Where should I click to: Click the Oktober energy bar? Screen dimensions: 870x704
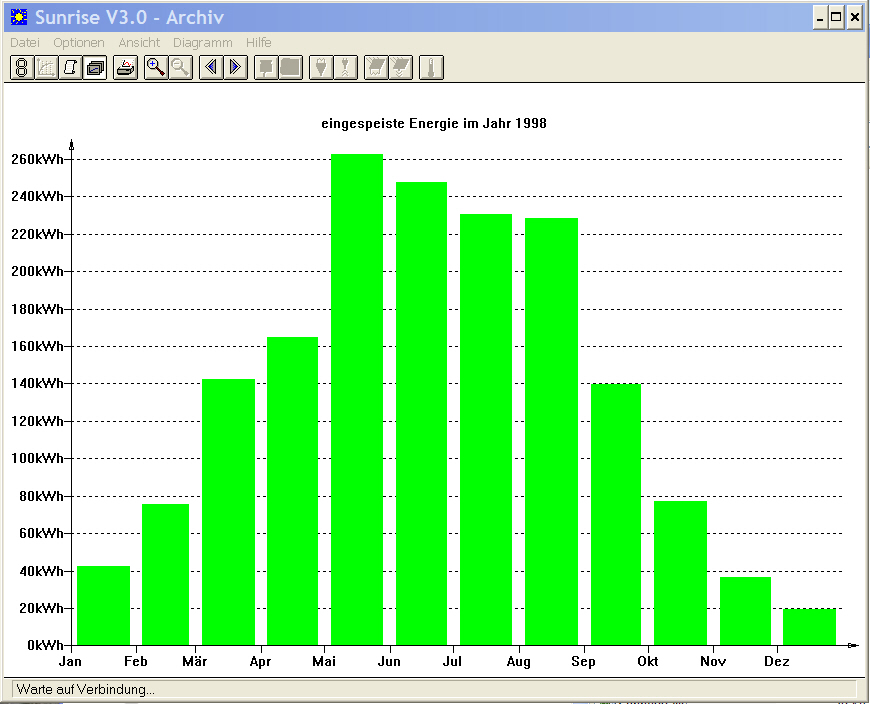click(x=680, y=573)
